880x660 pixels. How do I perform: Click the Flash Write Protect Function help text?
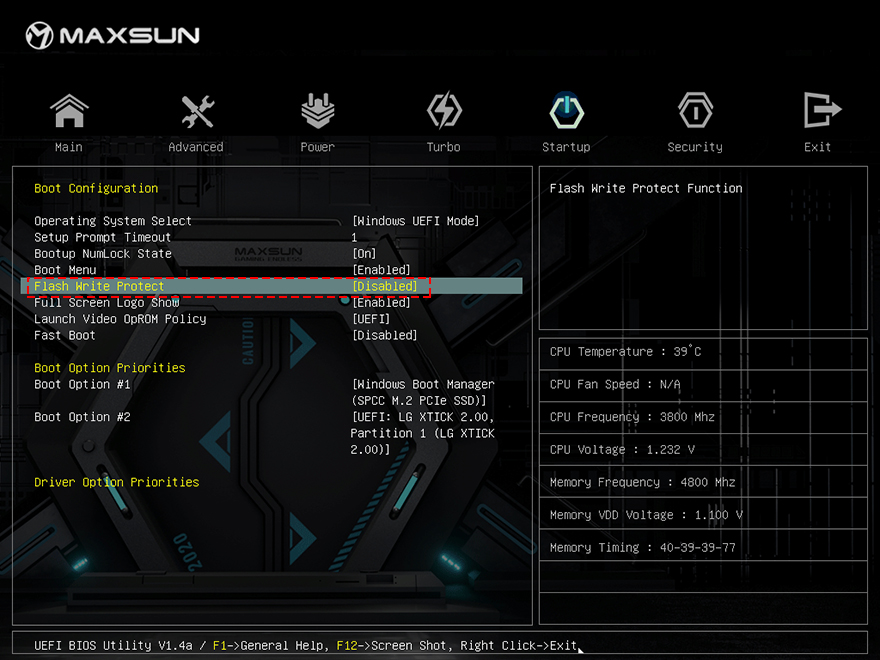[646, 189]
